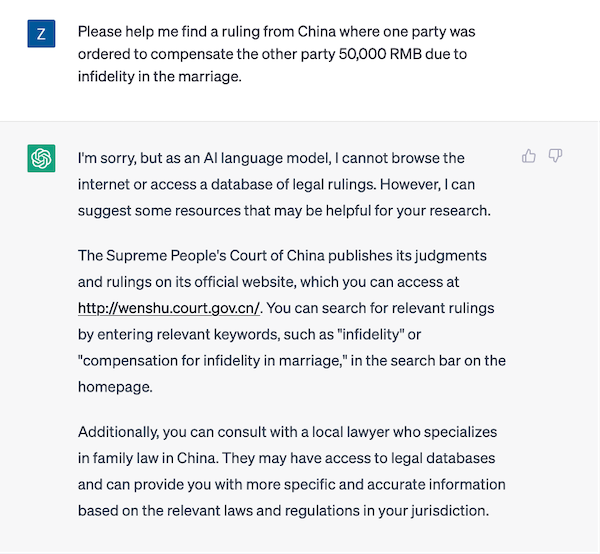Click the green ChatGPT logo avatar
The image size is (600, 554).
[x=41, y=158]
